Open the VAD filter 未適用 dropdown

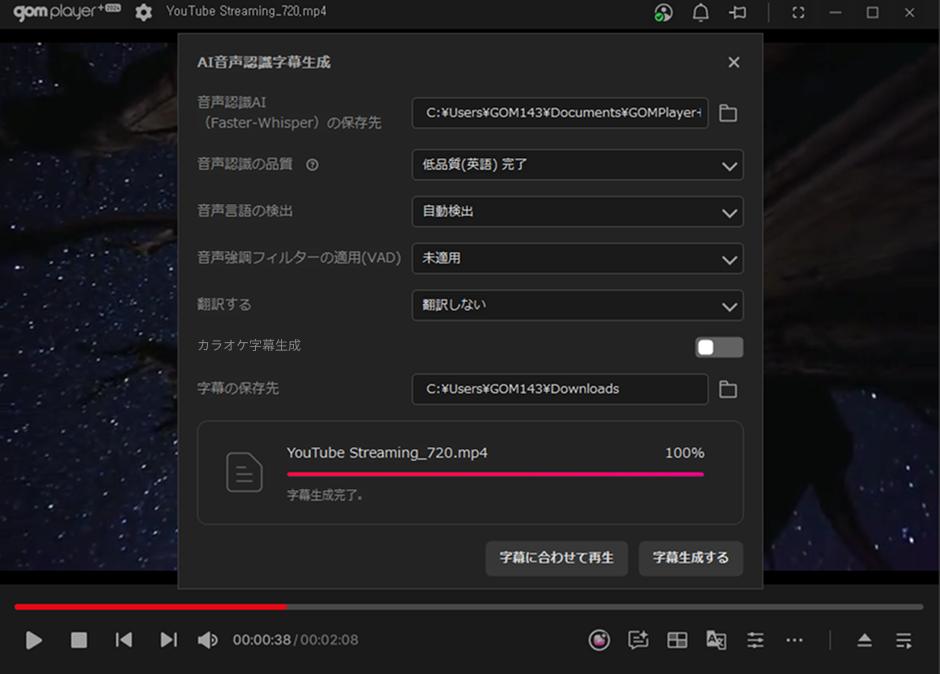[x=577, y=258]
